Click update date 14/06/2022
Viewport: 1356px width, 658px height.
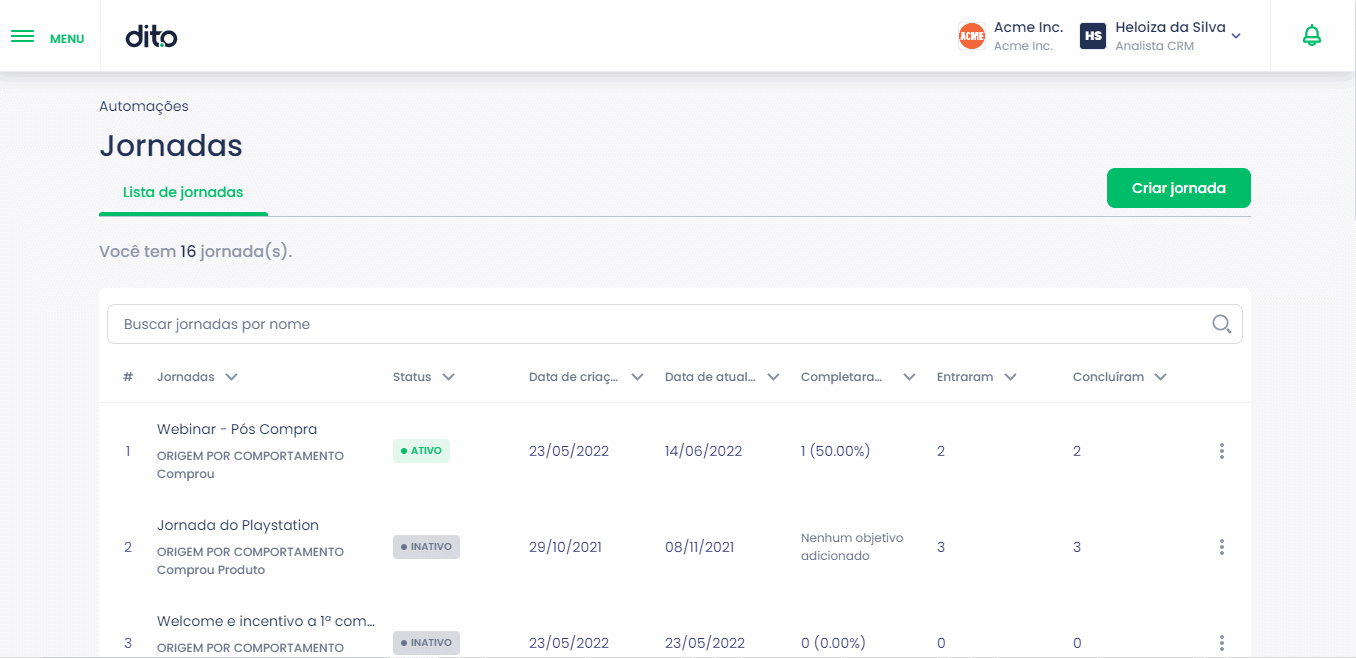point(703,451)
